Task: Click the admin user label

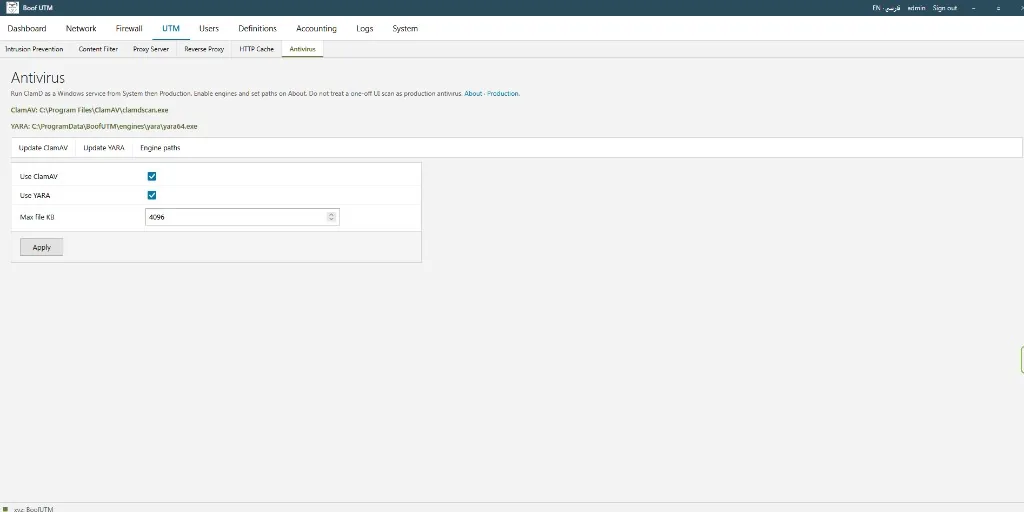Action: pos(916,8)
